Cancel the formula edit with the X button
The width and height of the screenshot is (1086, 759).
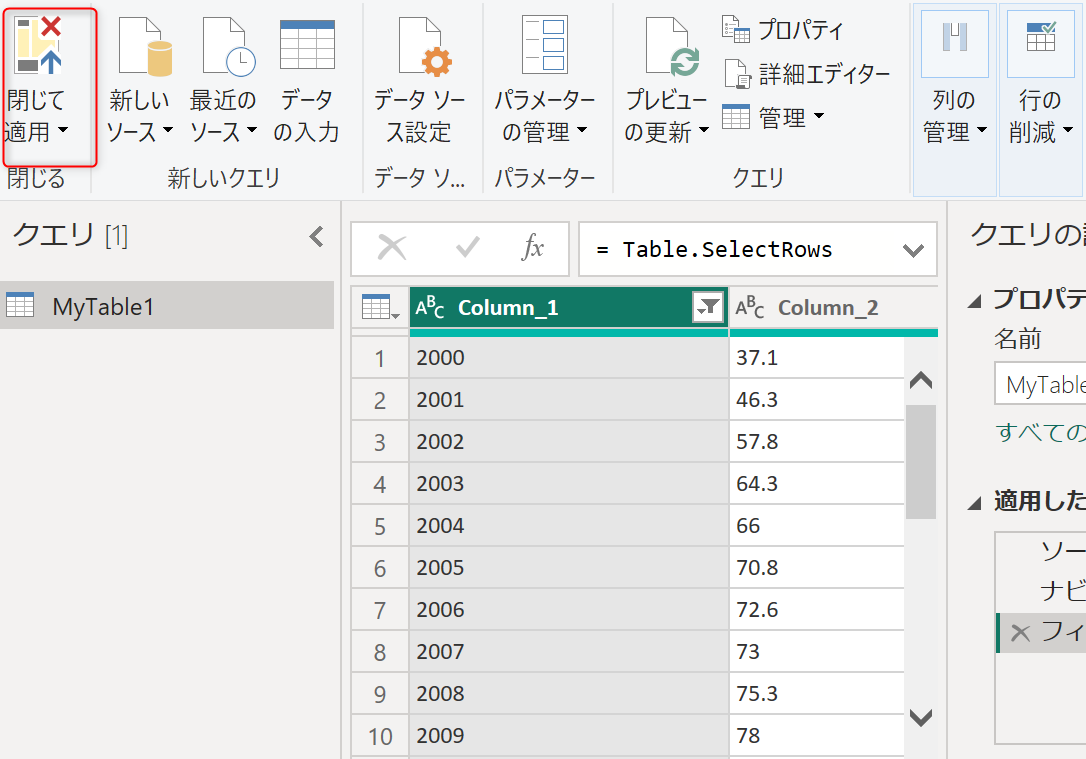392,248
